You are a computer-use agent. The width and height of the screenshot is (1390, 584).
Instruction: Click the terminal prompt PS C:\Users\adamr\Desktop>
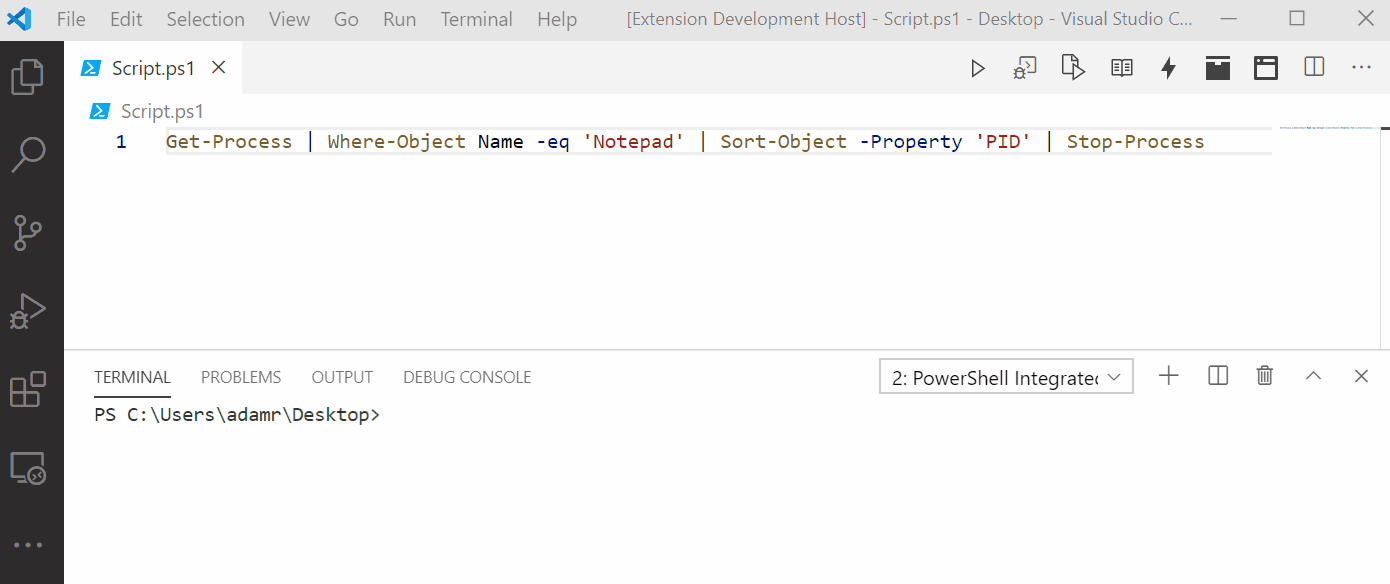(237, 415)
